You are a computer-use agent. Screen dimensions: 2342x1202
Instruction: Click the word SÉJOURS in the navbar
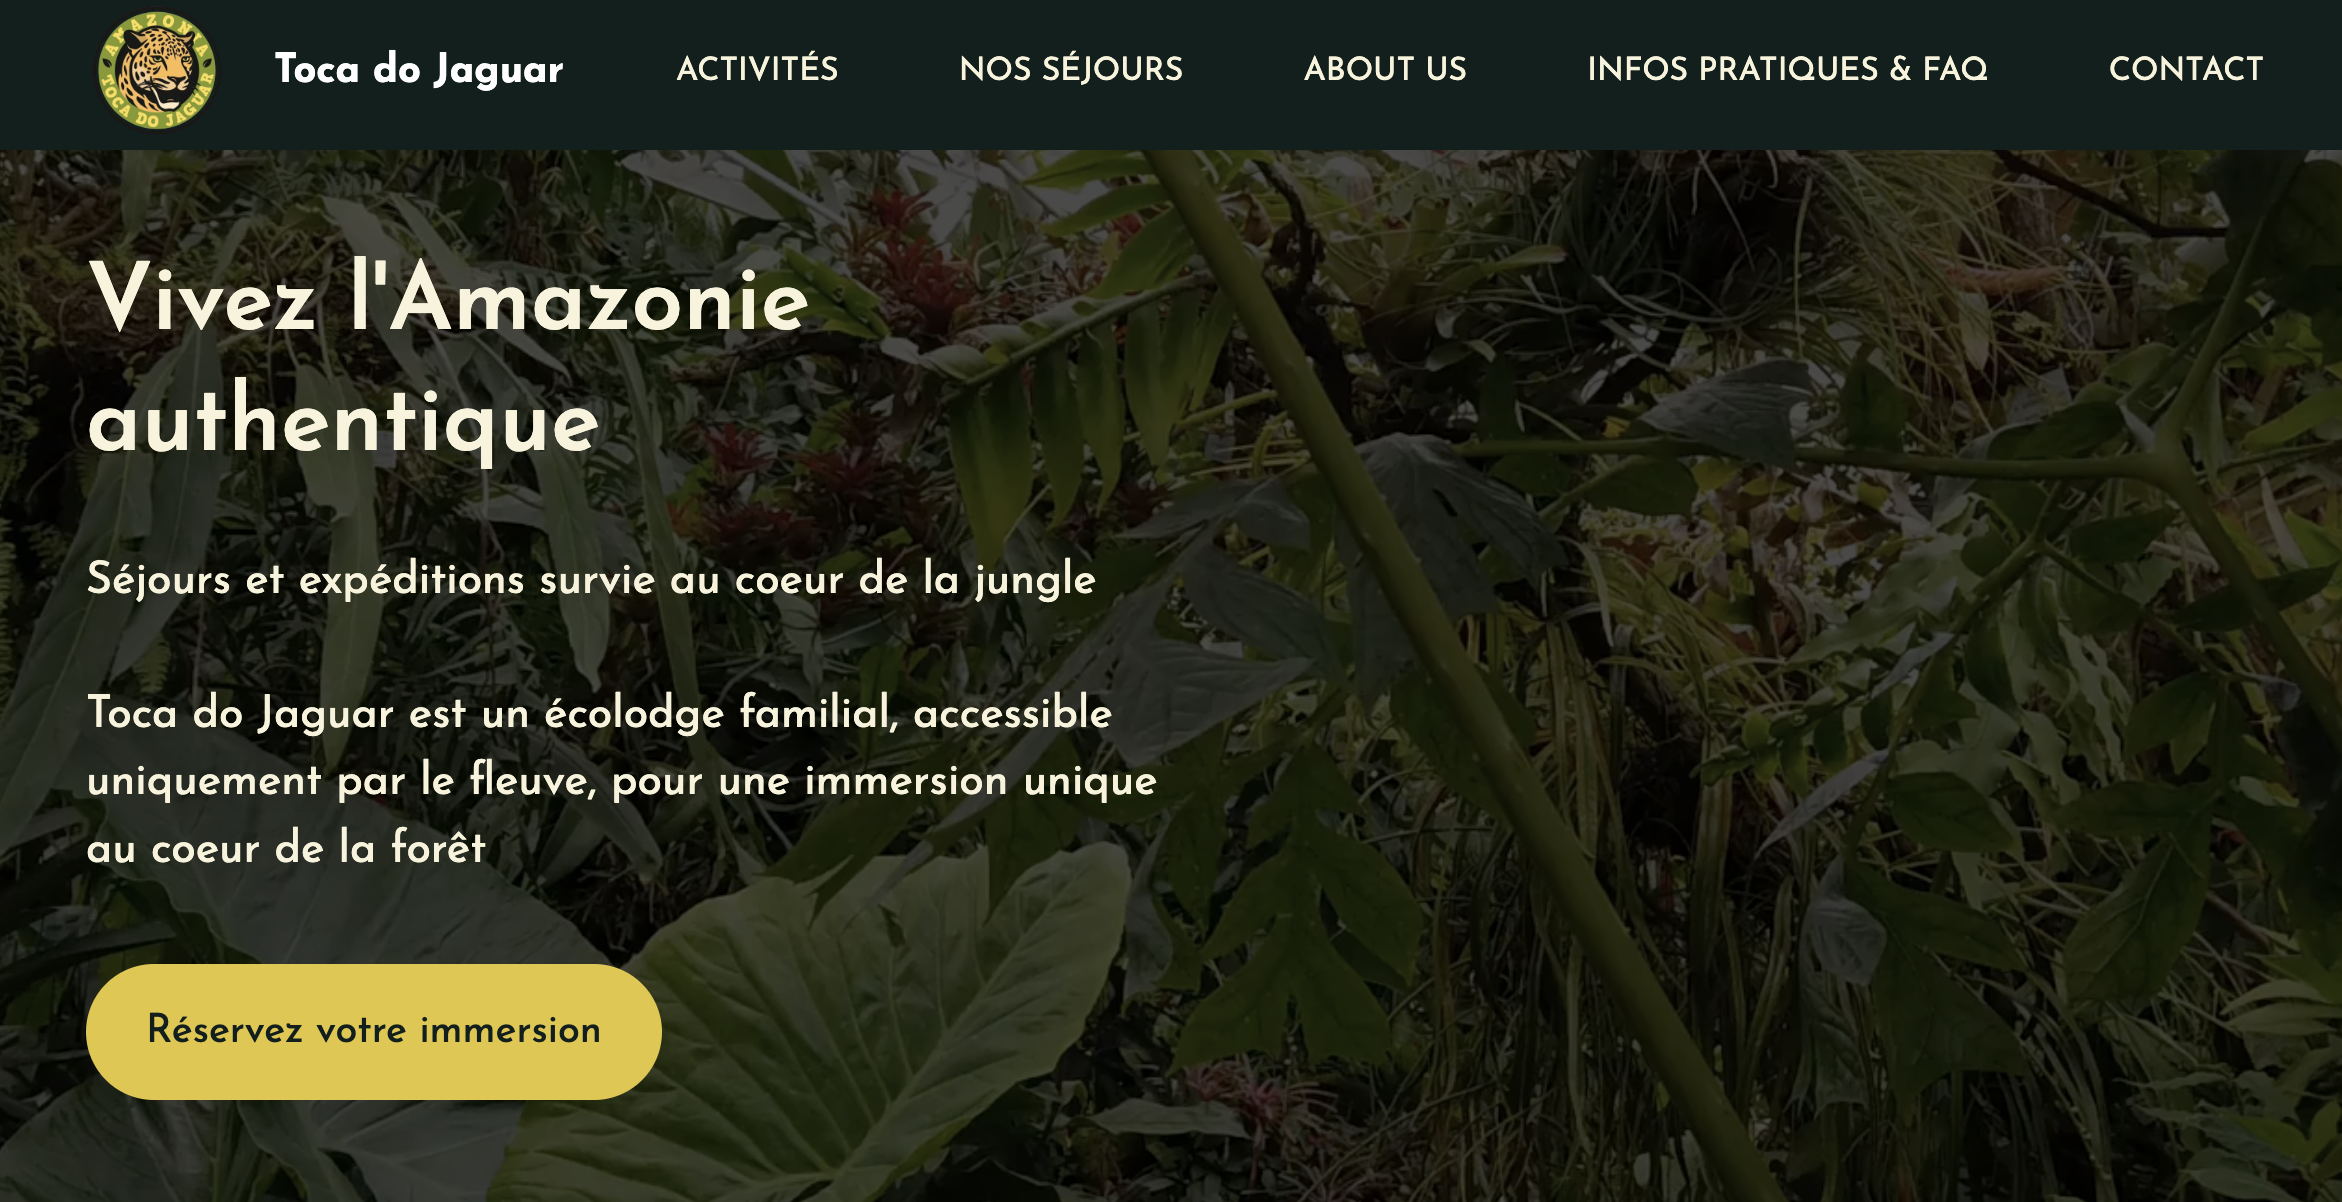click(1113, 68)
